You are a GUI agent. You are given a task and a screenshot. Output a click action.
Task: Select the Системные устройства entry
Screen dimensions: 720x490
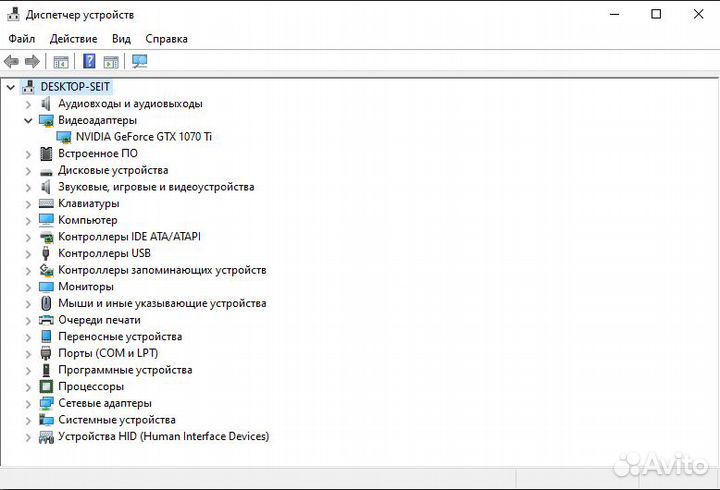[116, 420]
